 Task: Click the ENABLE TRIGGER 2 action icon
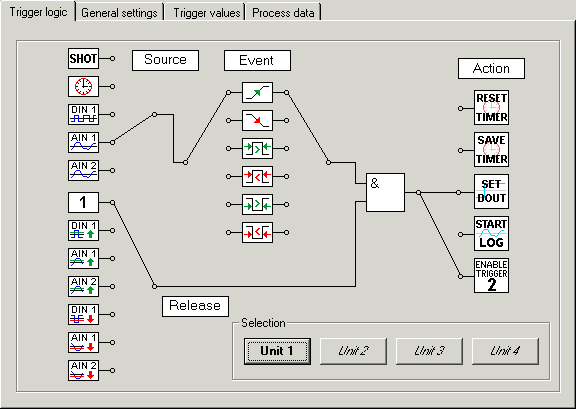(492, 275)
